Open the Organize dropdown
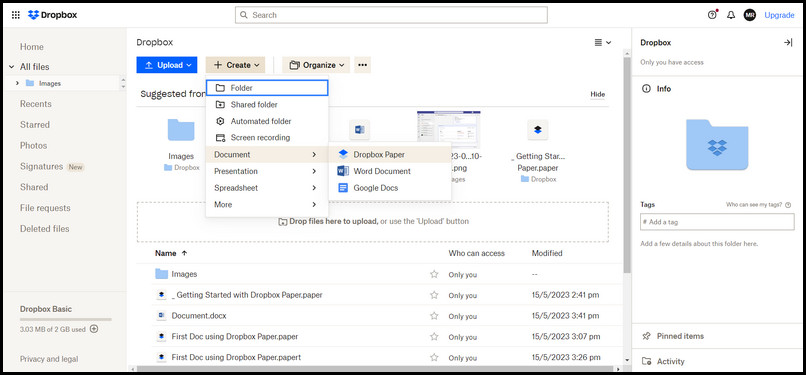Screen dimensions: 806x375 pyautogui.click(x=316, y=65)
